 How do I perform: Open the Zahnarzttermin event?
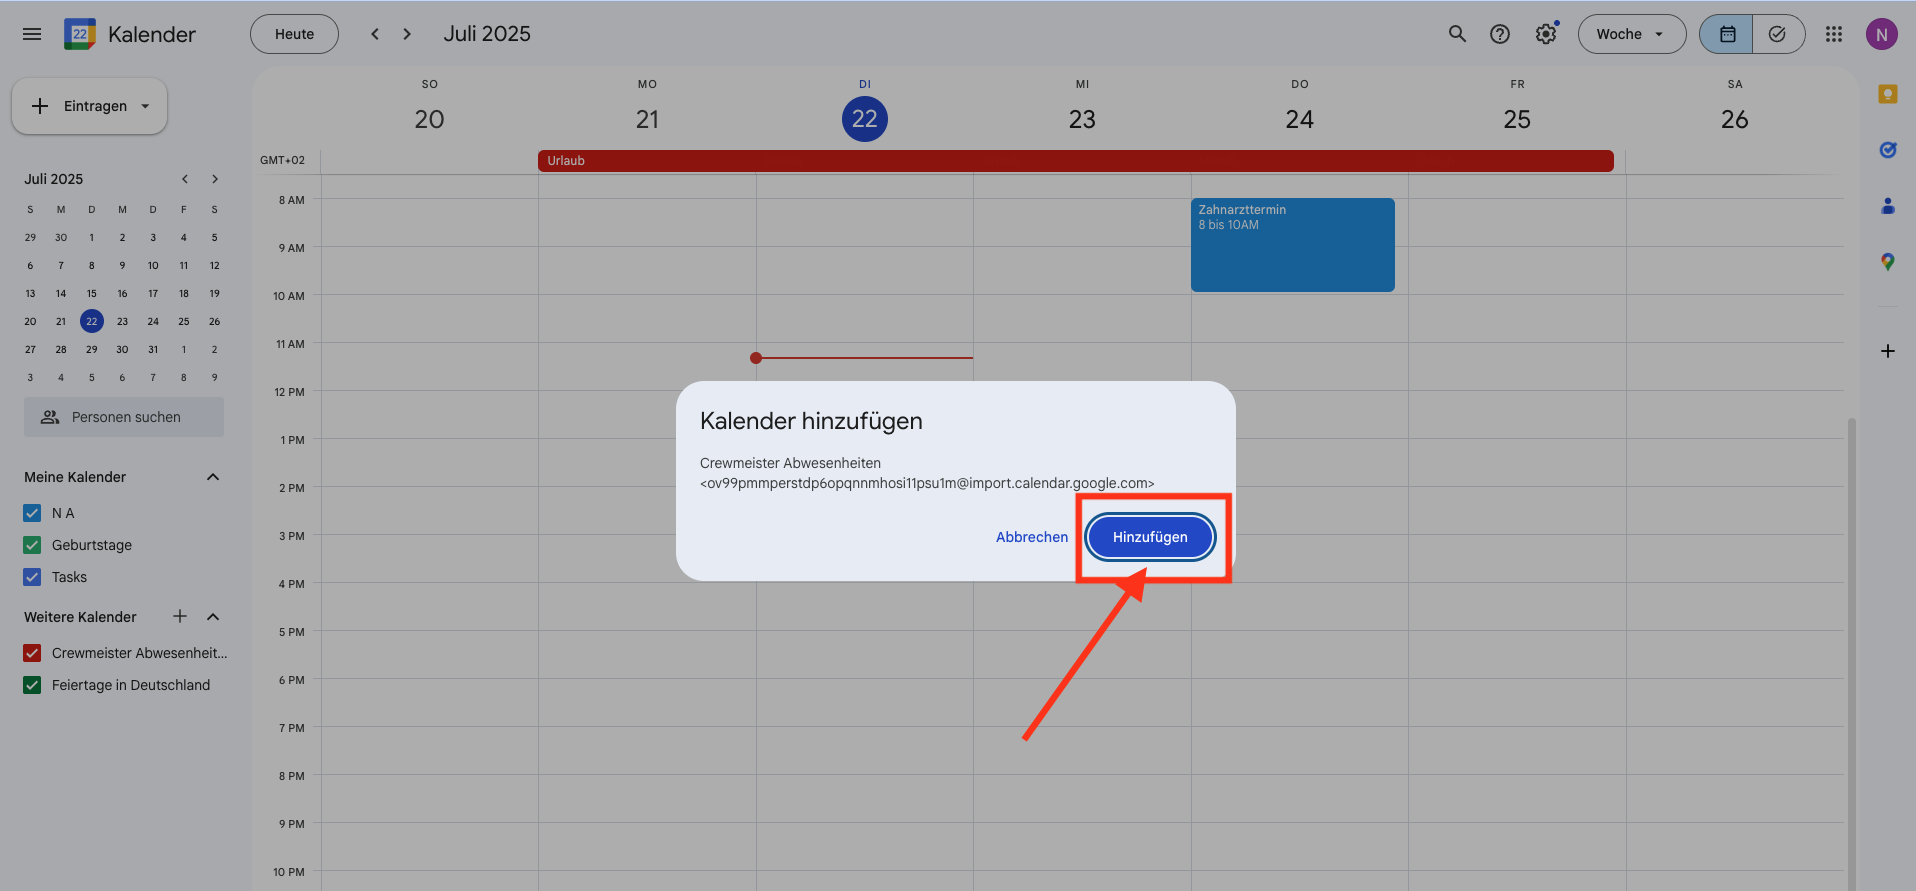click(x=1292, y=245)
